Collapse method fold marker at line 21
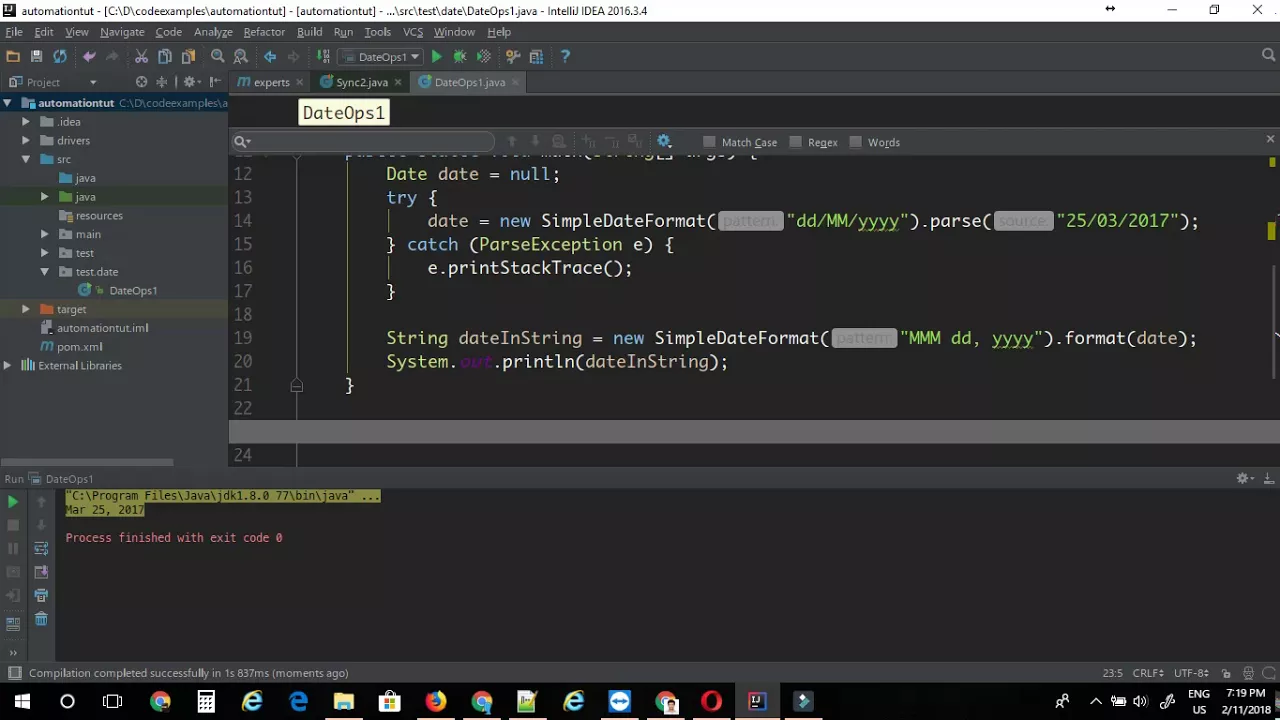This screenshot has width=1280, height=720. coord(297,385)
